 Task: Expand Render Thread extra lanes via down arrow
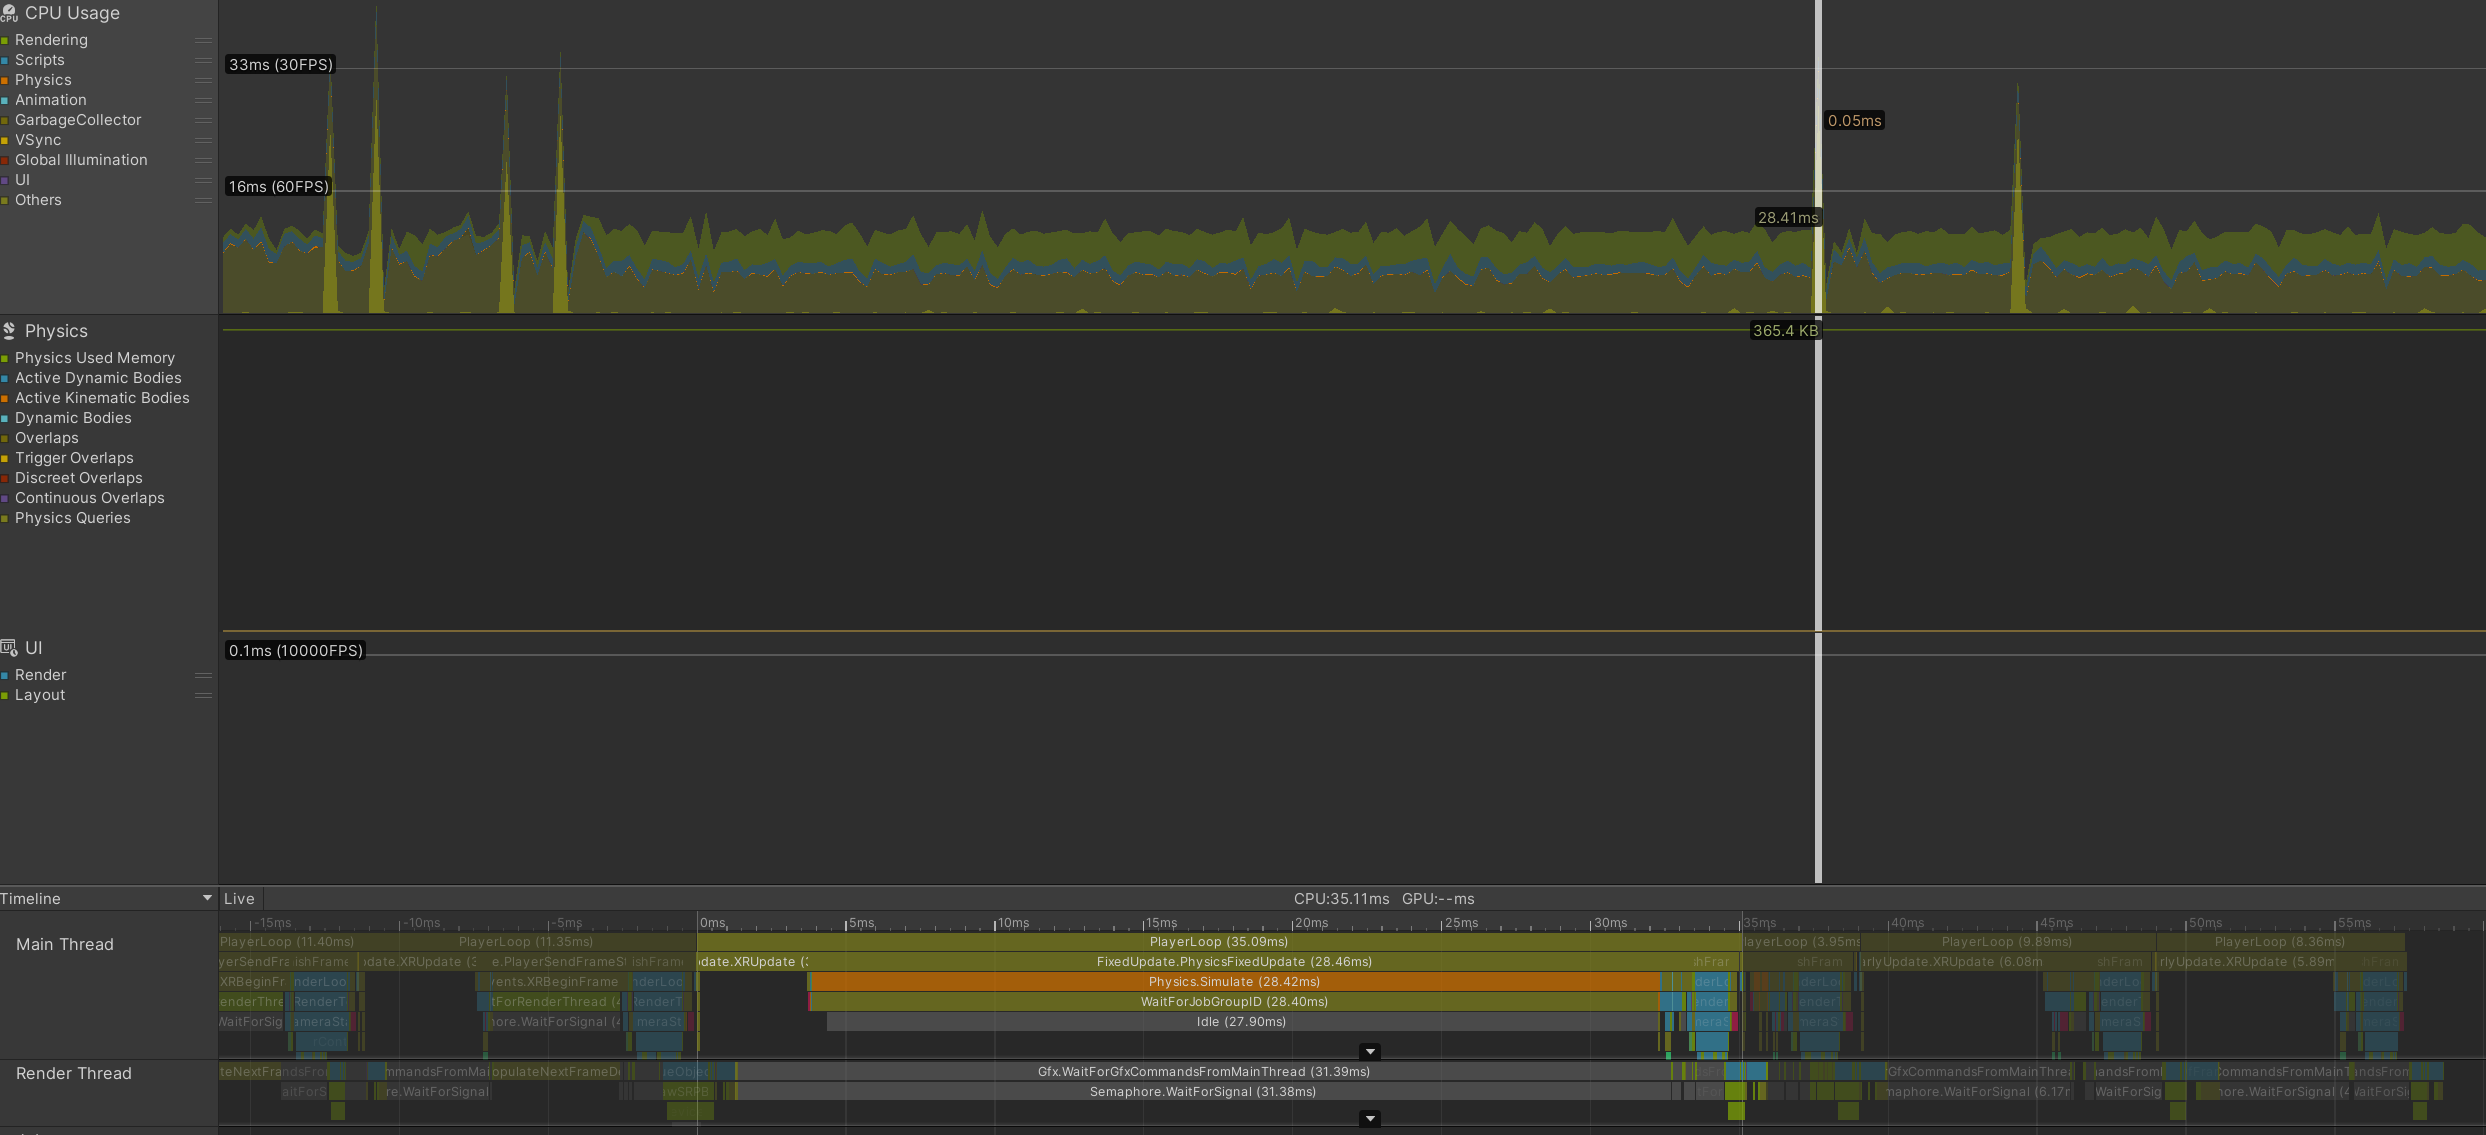tap(1370, 1118)
